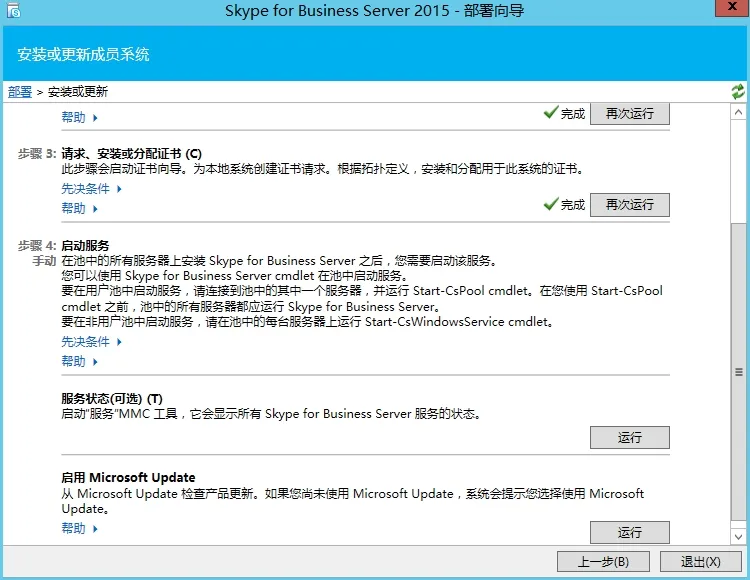The height and width of the screenshot is (580, 750).
Task: Click the vertical scrollbar thumb
Action: (739, 370)
